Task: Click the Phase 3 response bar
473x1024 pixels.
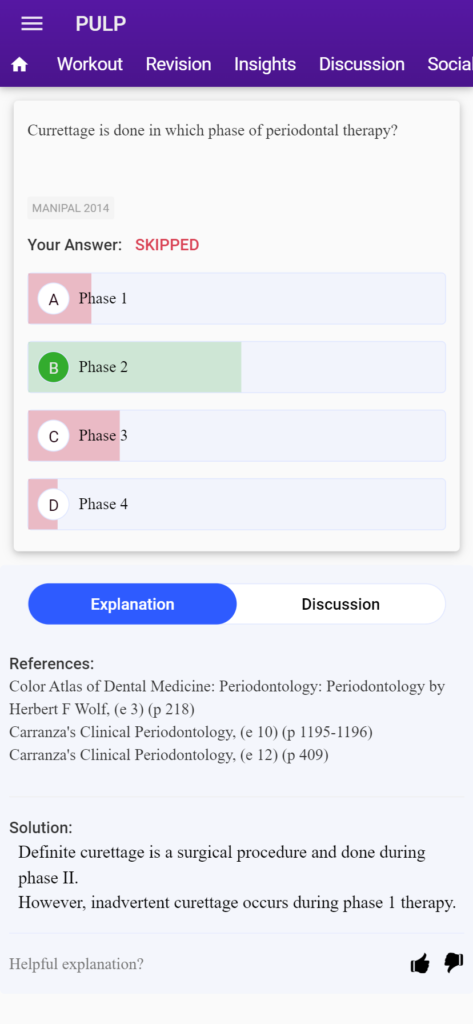Action: pyautogui.click(x=236, y=436)
